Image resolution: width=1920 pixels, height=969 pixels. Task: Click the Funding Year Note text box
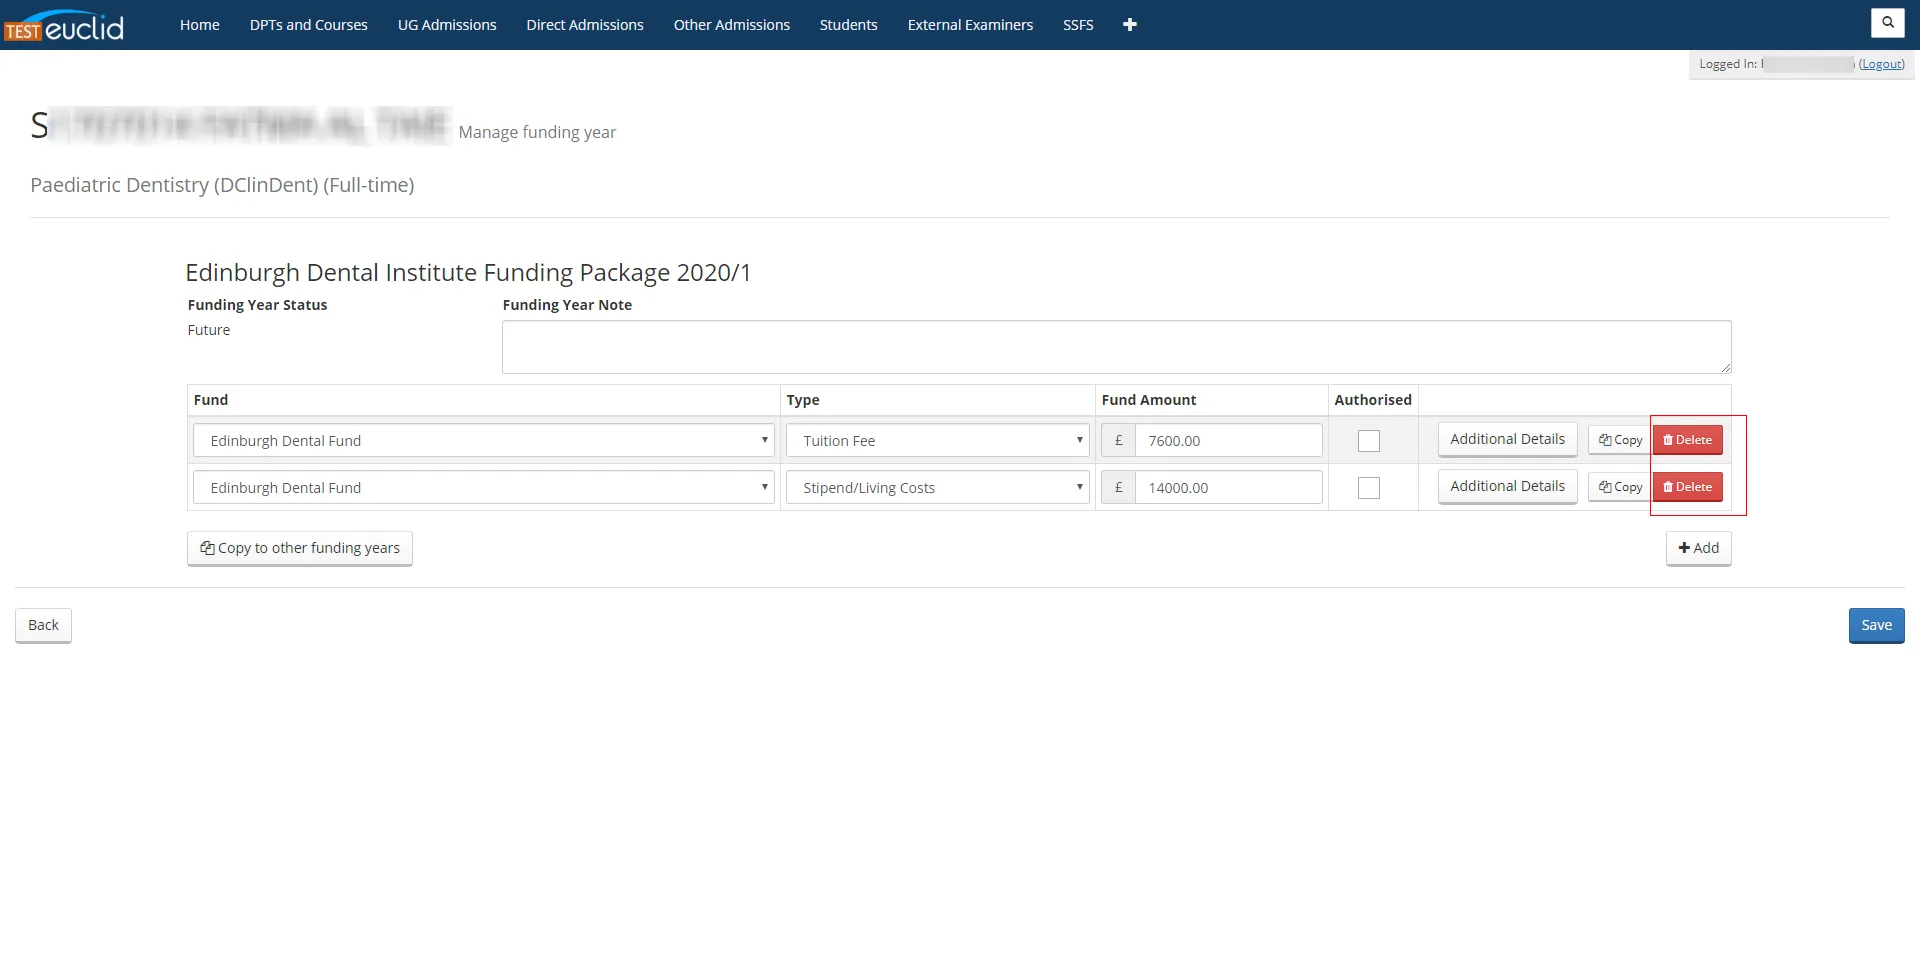click(1116, 347)
